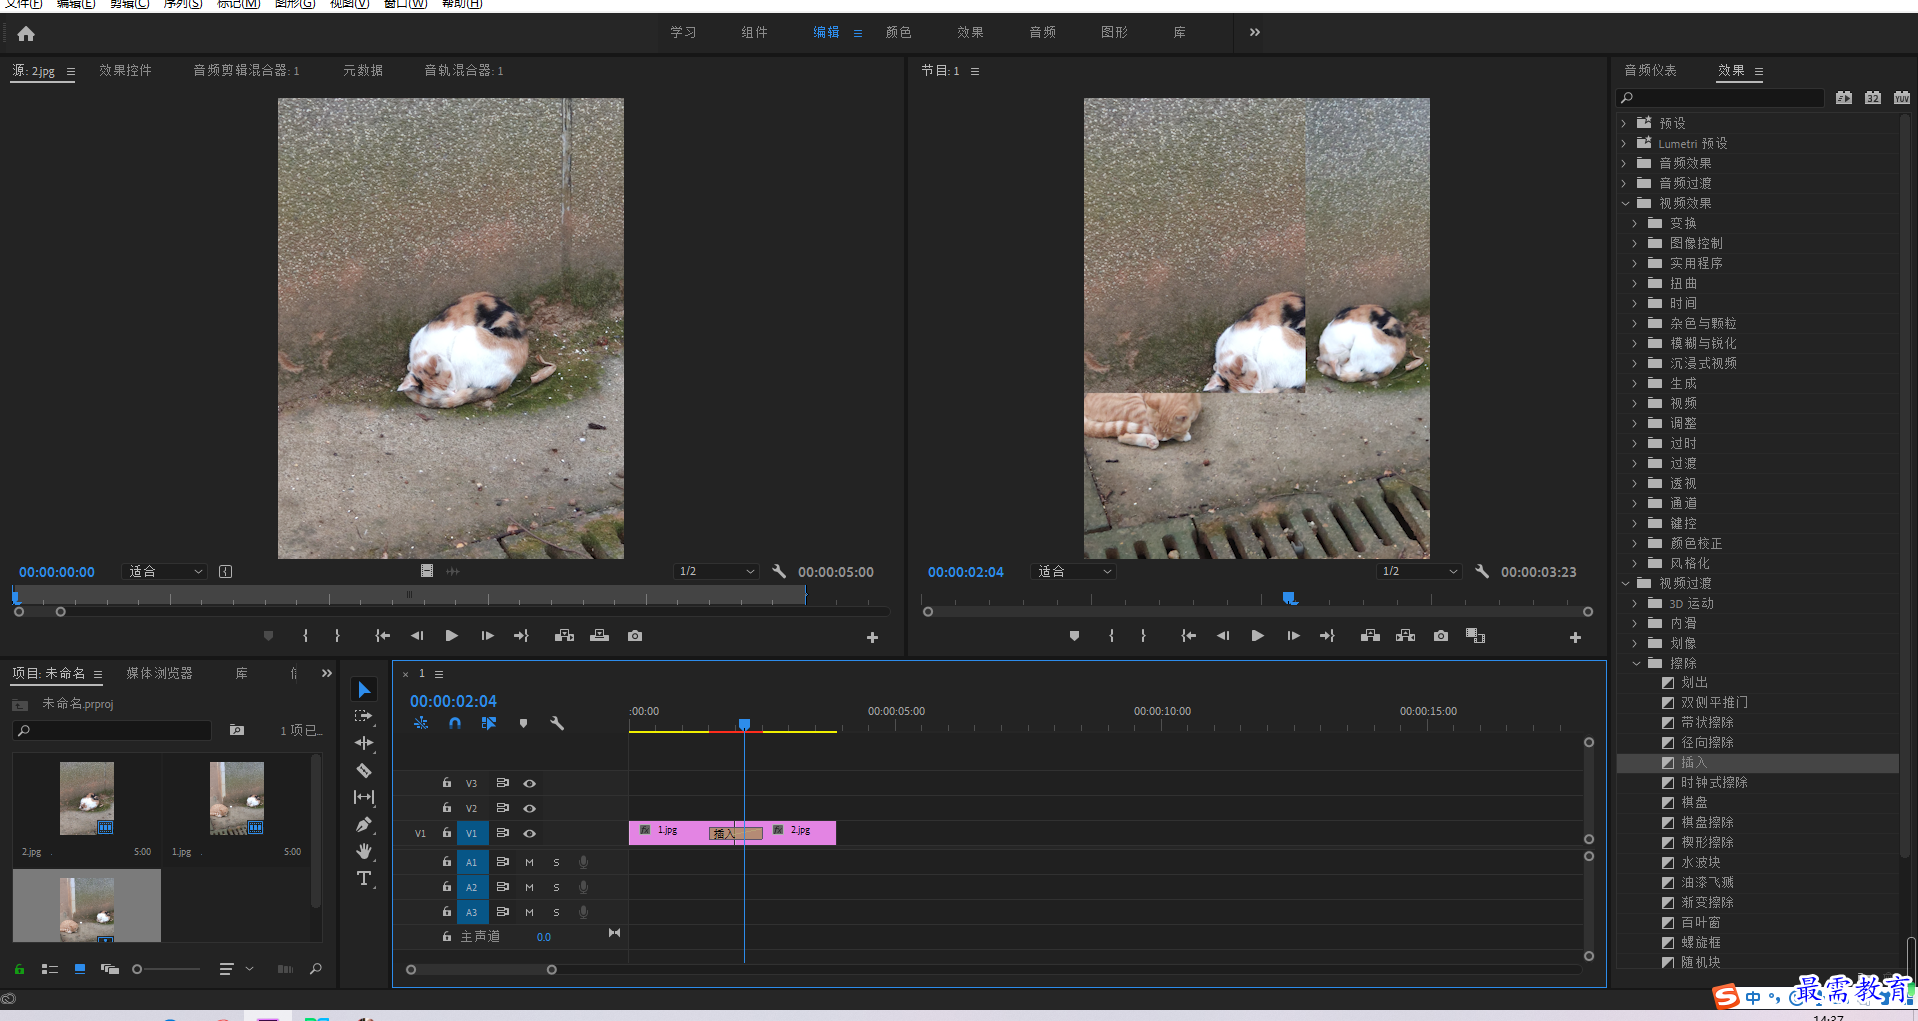Select the Pen tool
Viewport: 1918px width, 1021px height.
click(364, 824)
